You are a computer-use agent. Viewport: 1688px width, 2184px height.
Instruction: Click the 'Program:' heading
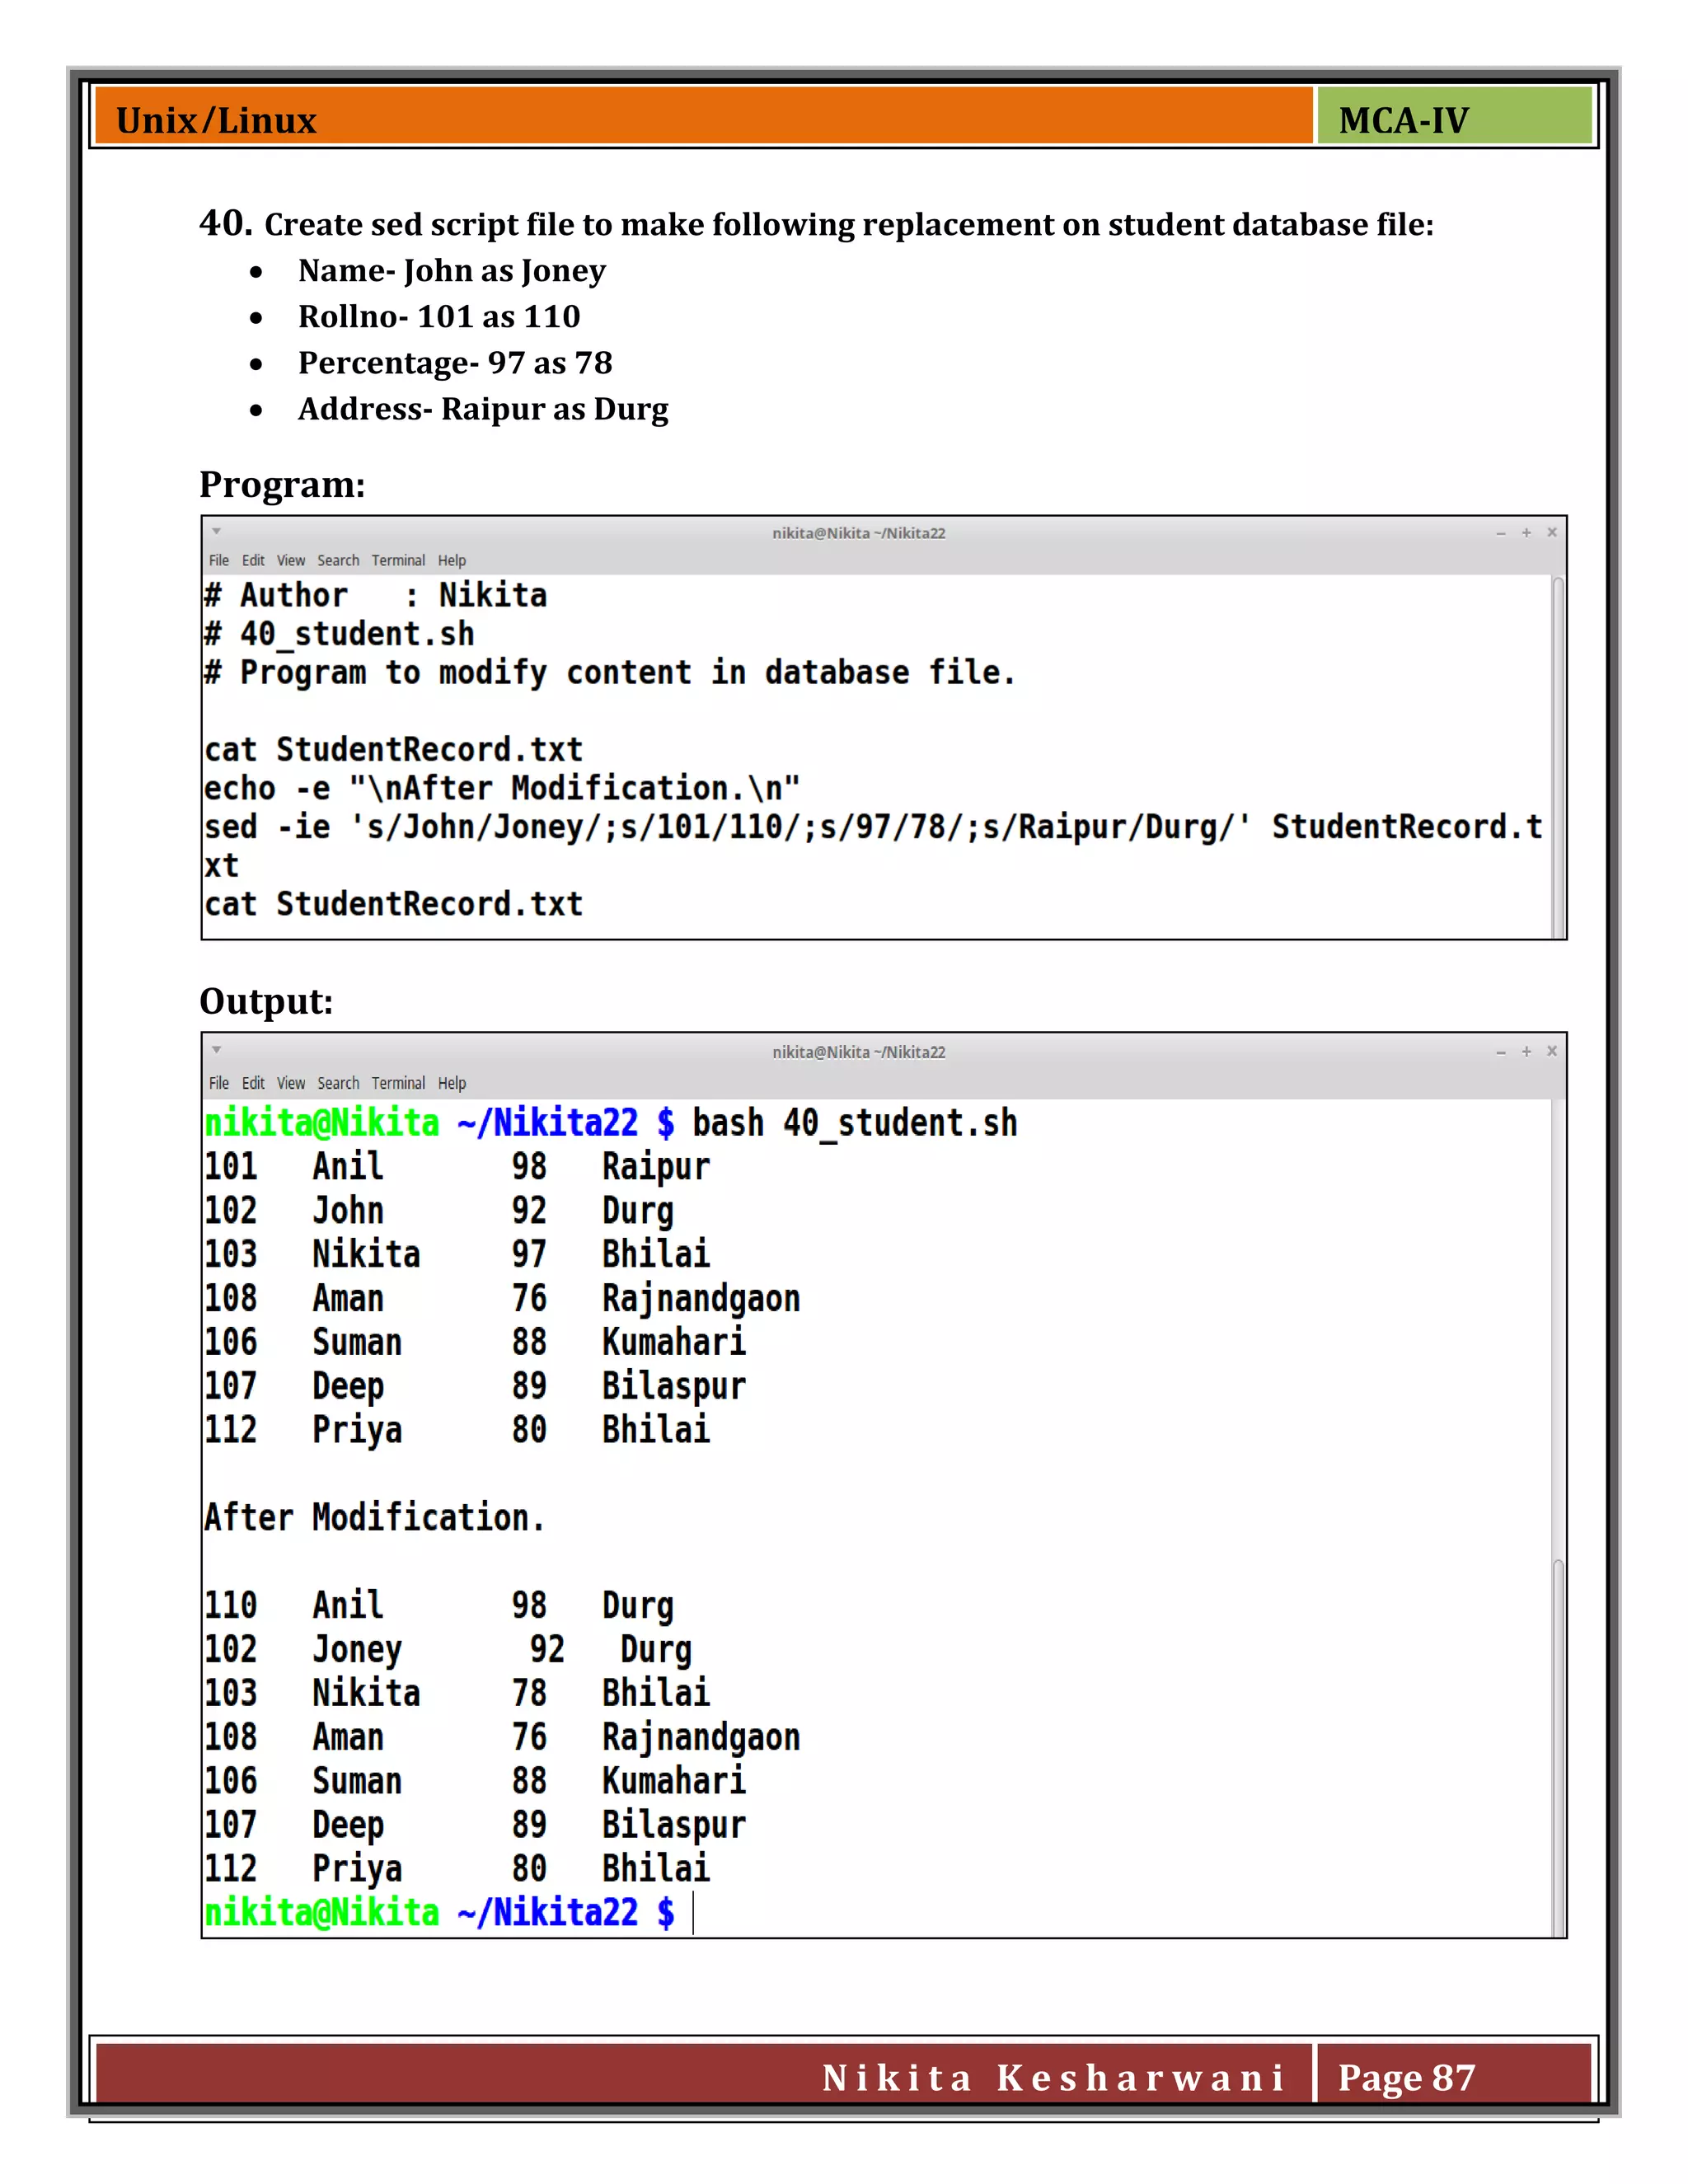tap(282, 485)
